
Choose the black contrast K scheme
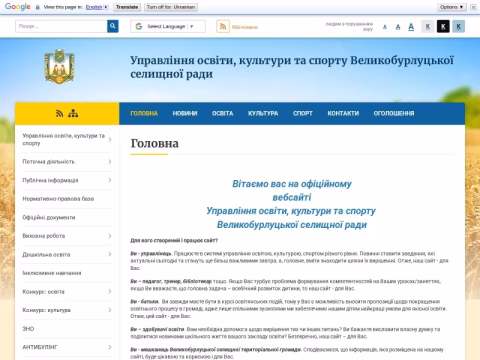pyautogui.click(x=443, y=26)
